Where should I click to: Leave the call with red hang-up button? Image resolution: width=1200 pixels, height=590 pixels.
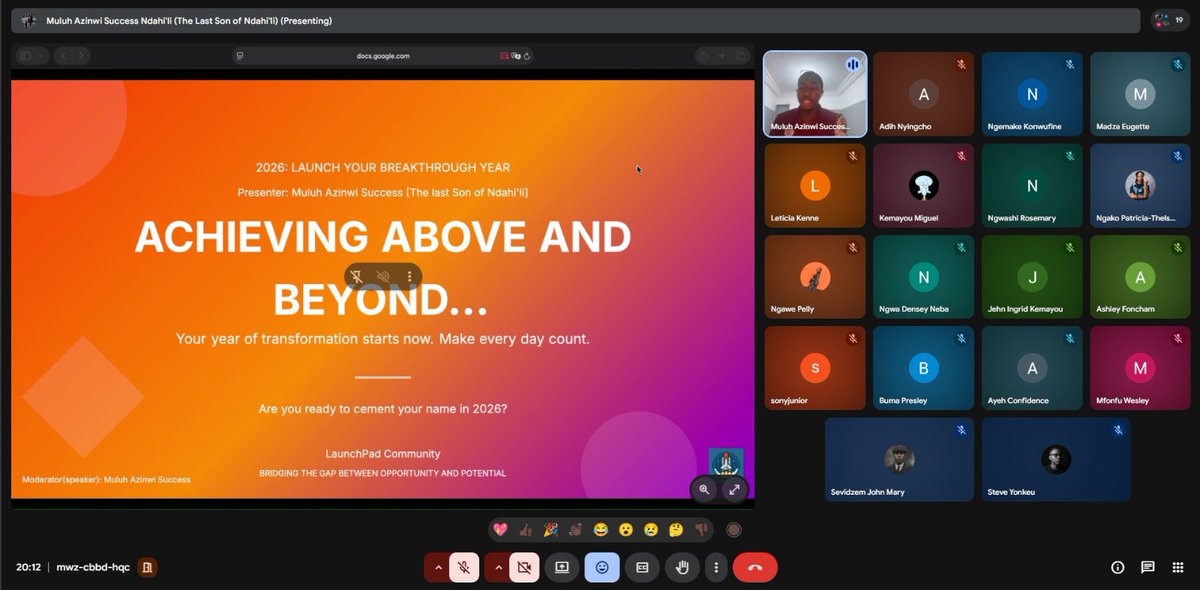755,567
